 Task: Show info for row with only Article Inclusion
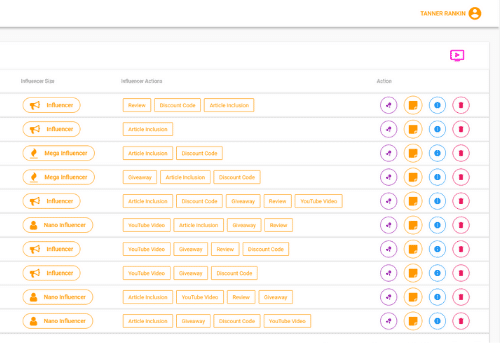coord(437,129)
